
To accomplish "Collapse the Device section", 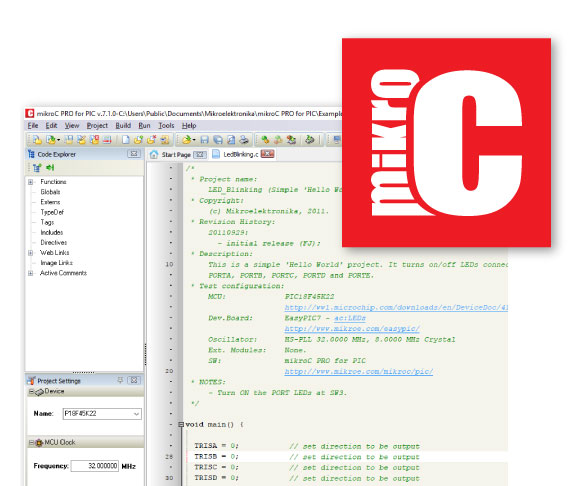I will [x=31, y=392].
